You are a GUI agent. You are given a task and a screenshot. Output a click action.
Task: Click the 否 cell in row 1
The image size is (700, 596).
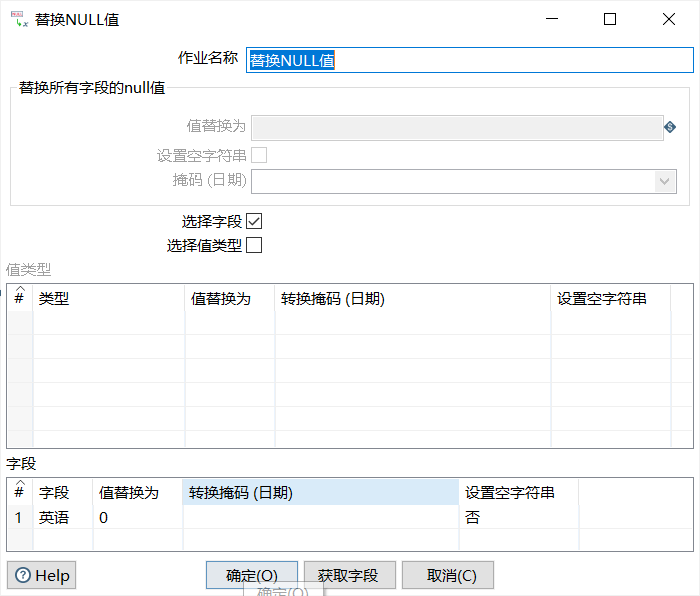pos(519,517)
